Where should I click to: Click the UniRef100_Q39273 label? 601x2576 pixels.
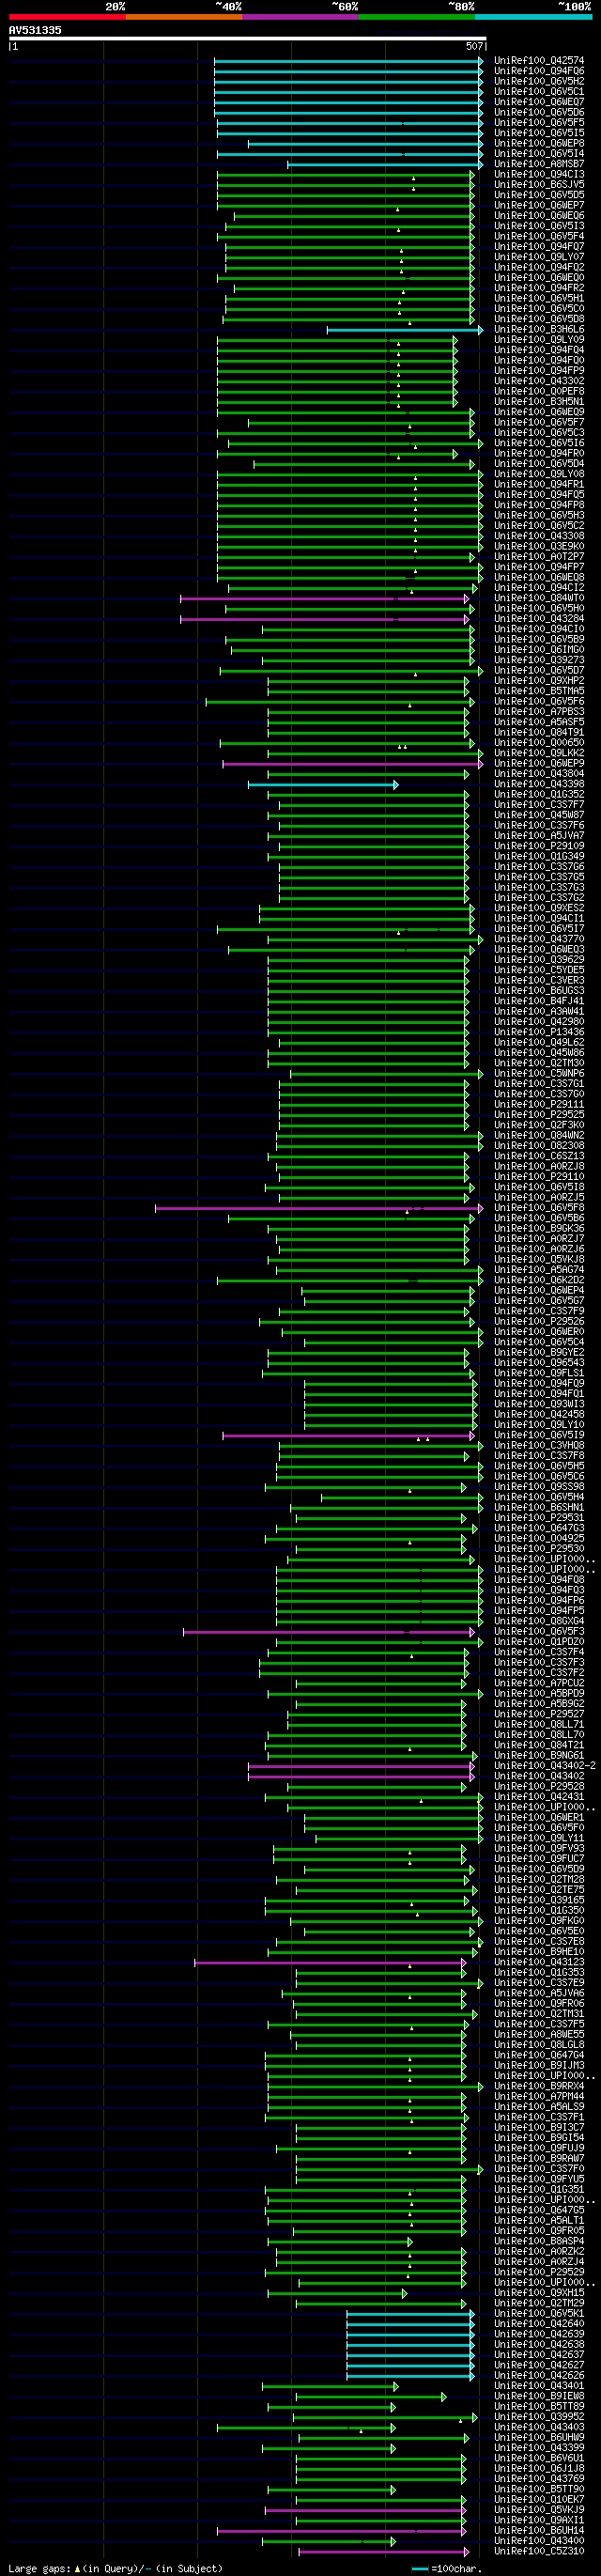[x=539, y=660]
